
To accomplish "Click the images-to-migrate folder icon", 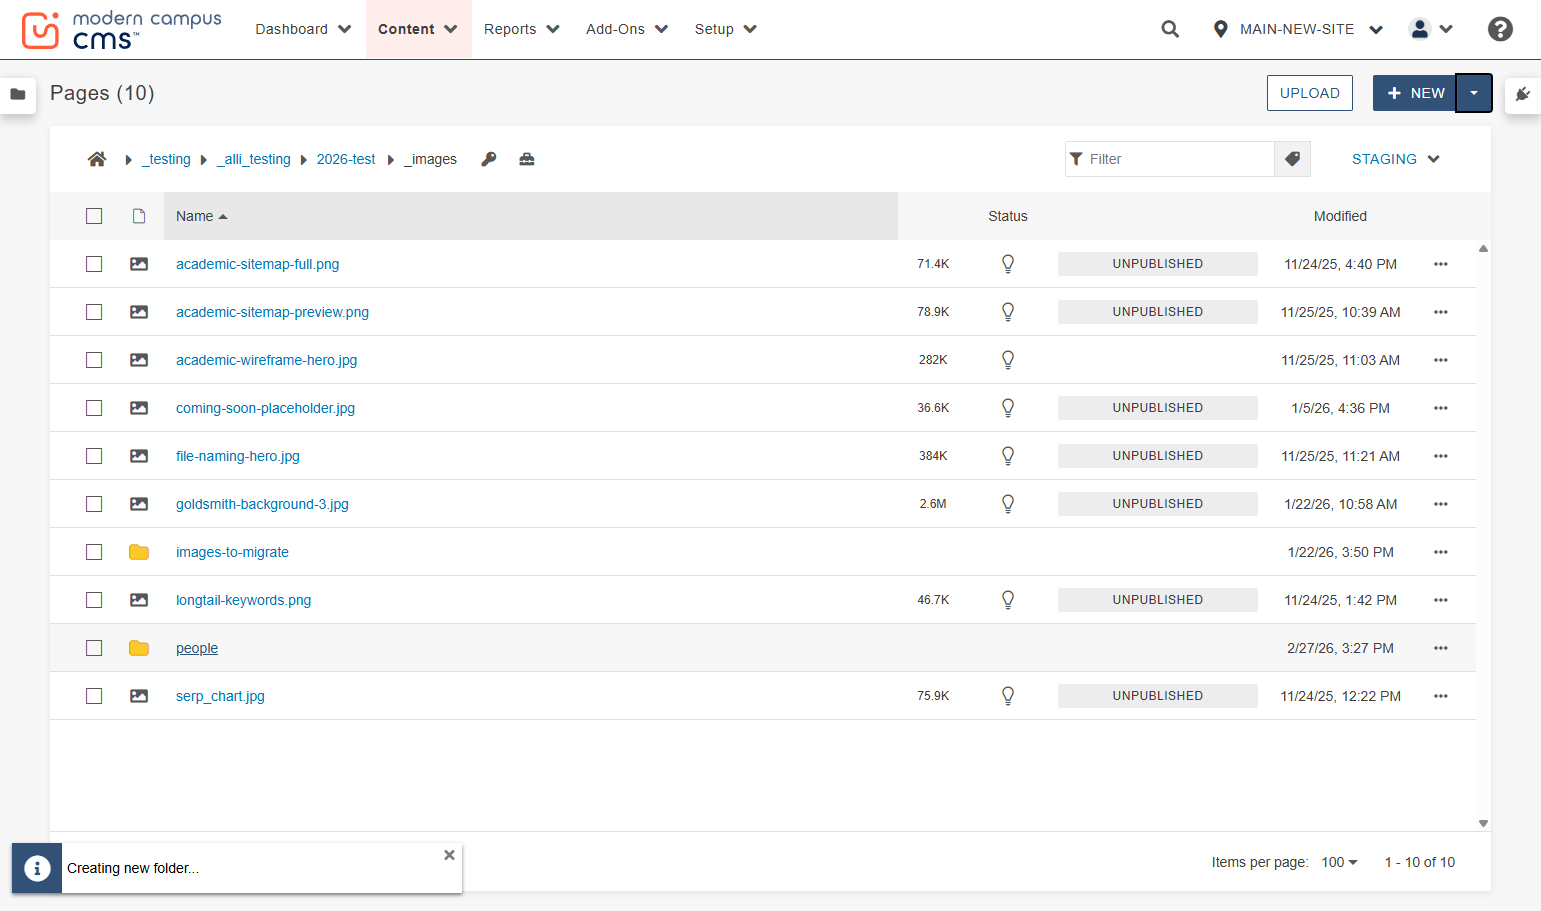I will coord(139,552).
